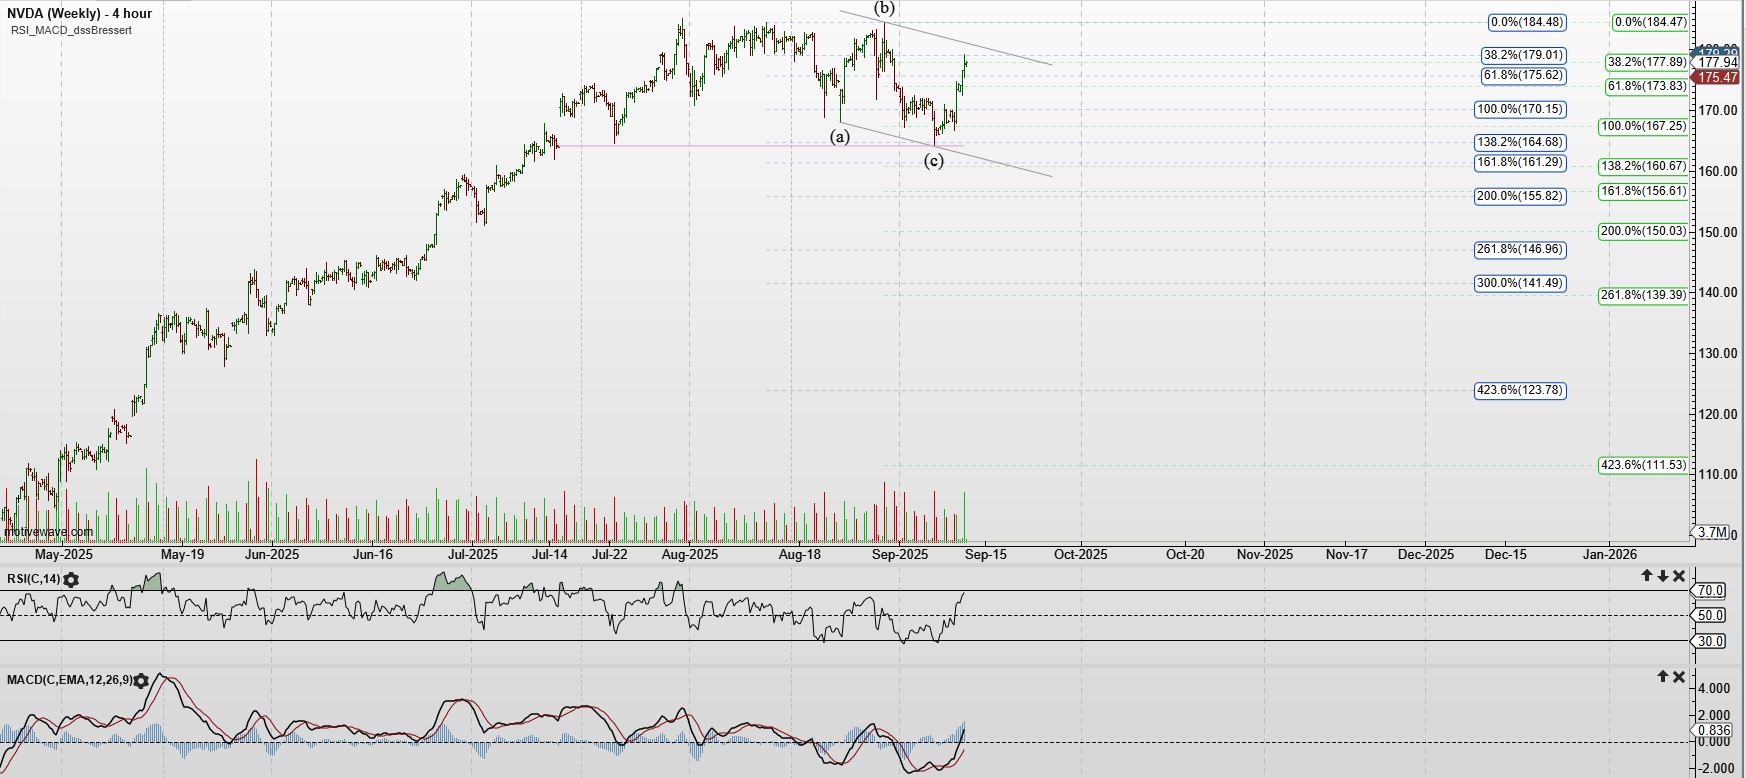Click Sep-15 on the time axis
This screenshot has width=1746, height=778.
[986, 554]
